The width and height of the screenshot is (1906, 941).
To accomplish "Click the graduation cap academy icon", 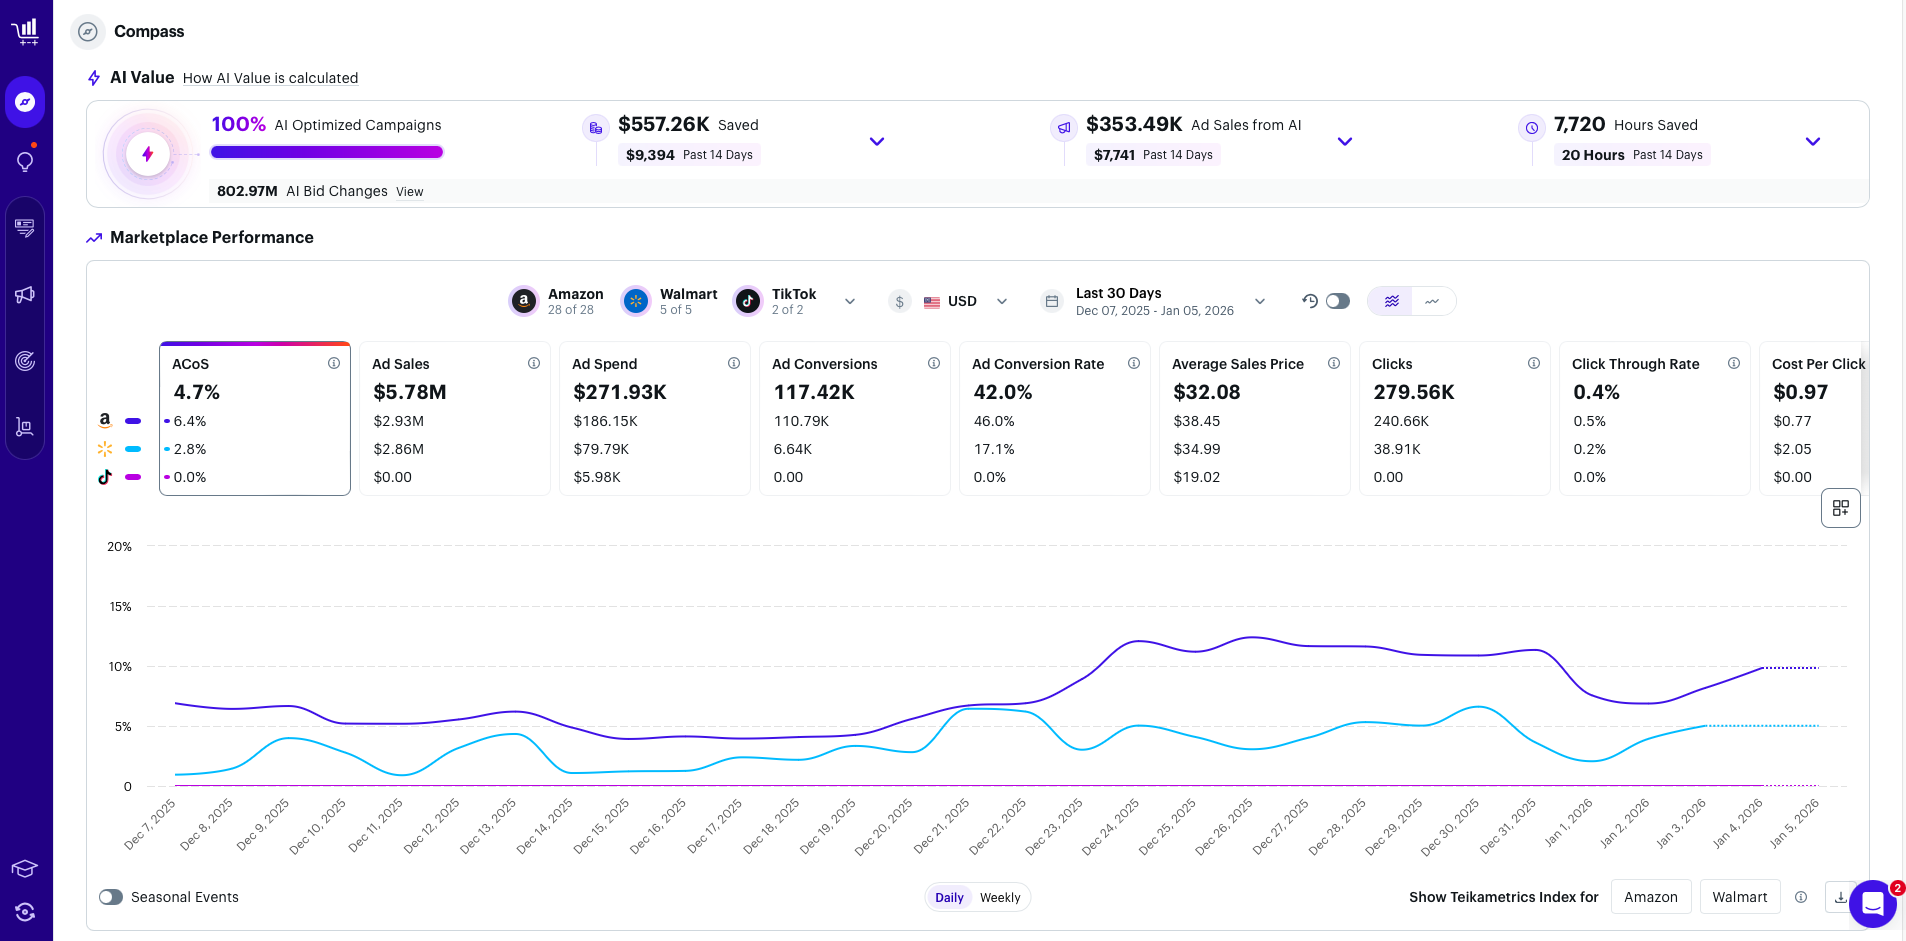I will [x=25, y=868].
